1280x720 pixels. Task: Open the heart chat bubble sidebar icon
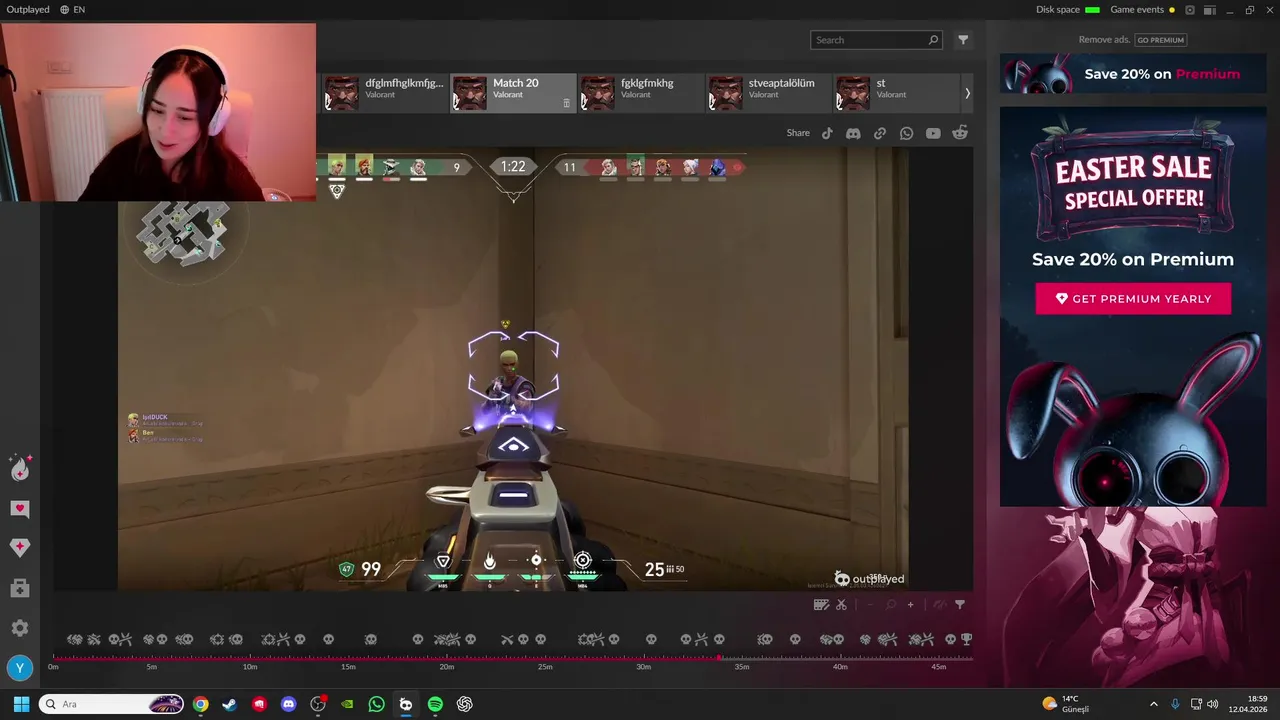[20, 509]
